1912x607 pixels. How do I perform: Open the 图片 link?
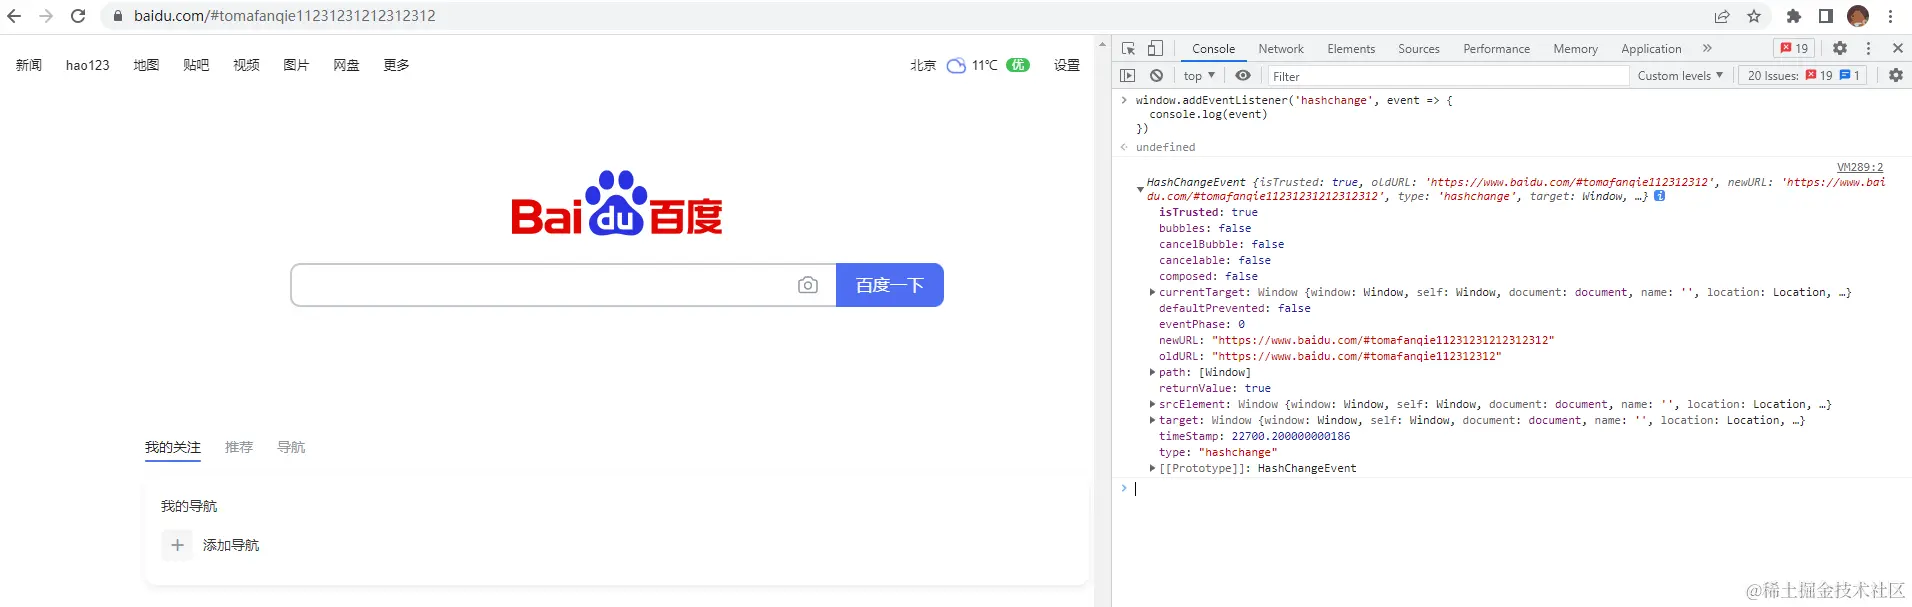[x=296, y=65]
